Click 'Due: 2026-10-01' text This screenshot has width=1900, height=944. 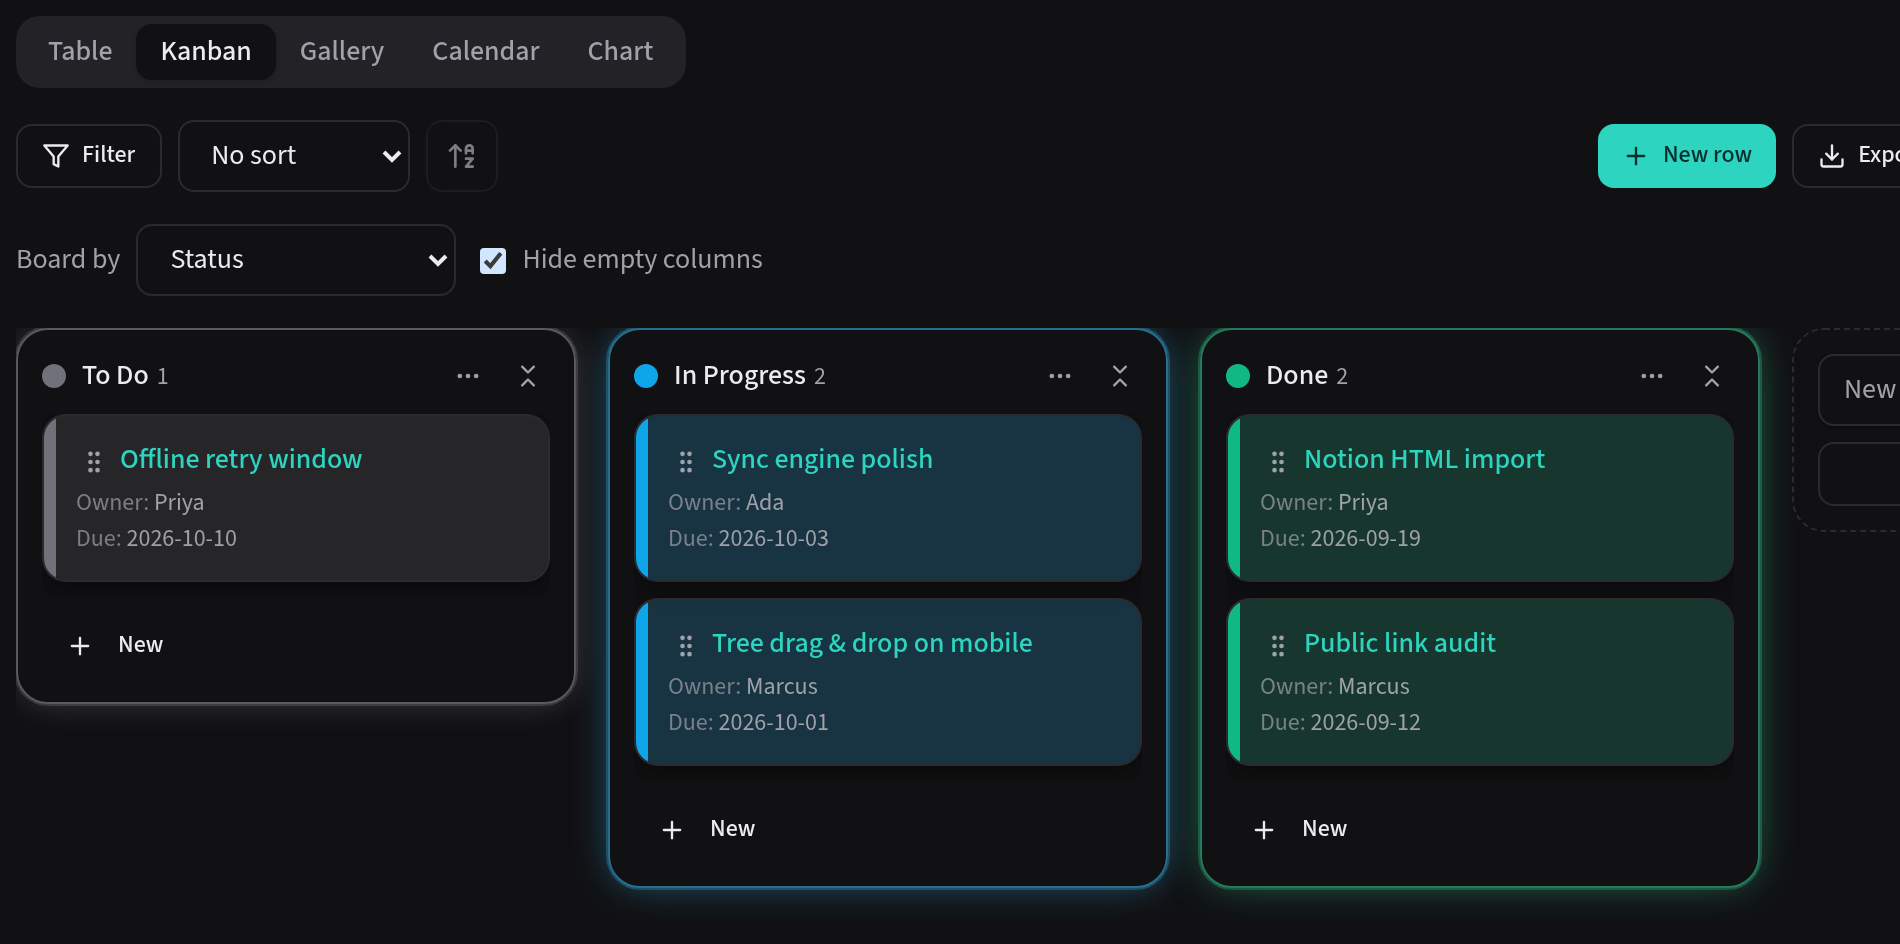point(748,722)
